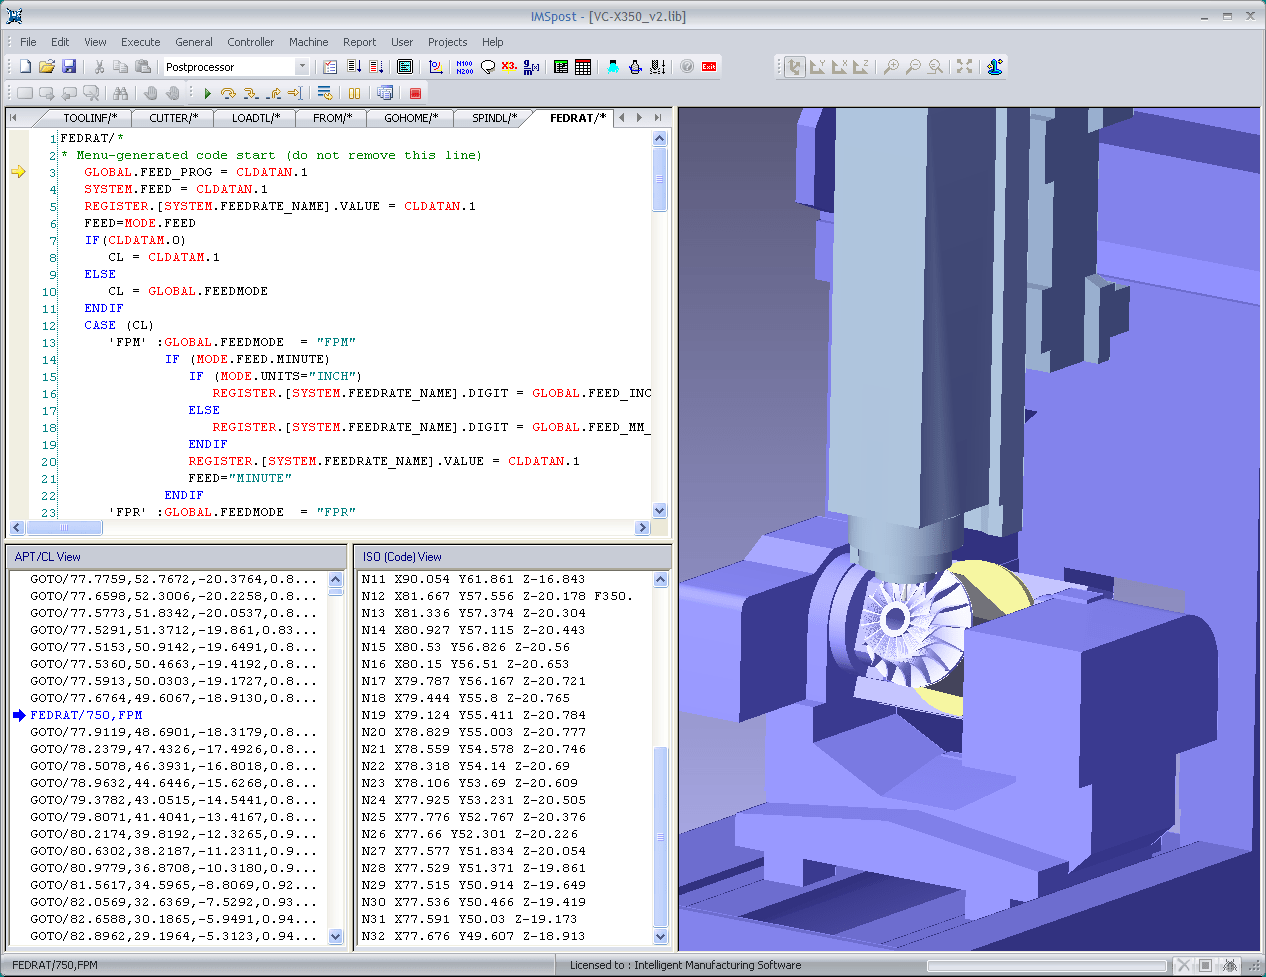The image size is (1266, 977).
Task: Click code editor horizontal scrollbar right arrow
Action: click(642, 527)
